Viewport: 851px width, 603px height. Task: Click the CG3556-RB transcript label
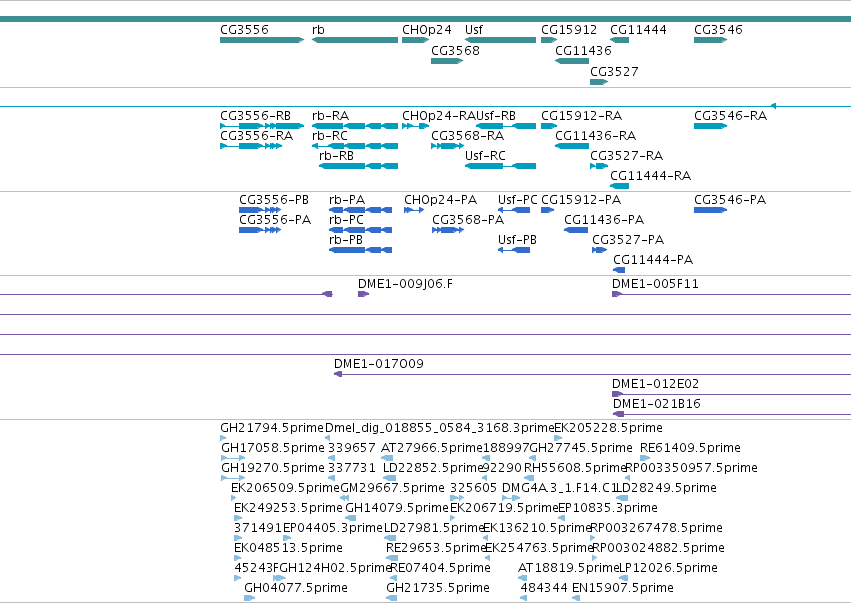tap(256, 116)
